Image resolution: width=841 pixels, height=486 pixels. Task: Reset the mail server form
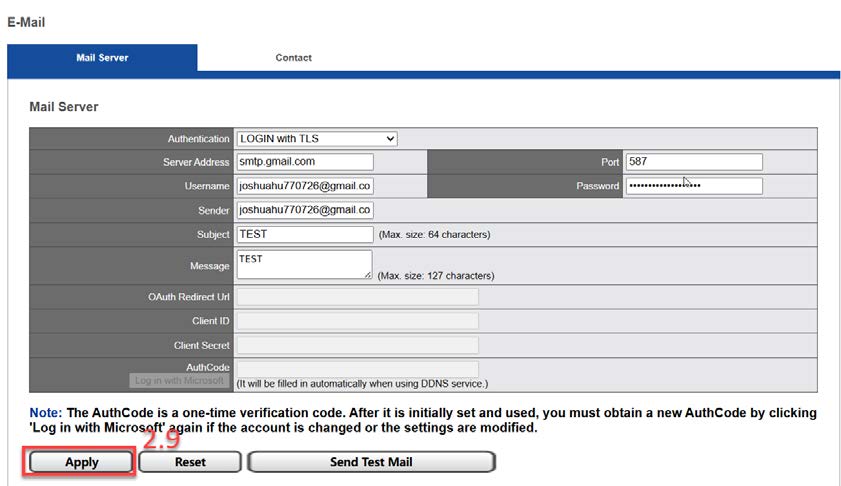tap(190, 462)
